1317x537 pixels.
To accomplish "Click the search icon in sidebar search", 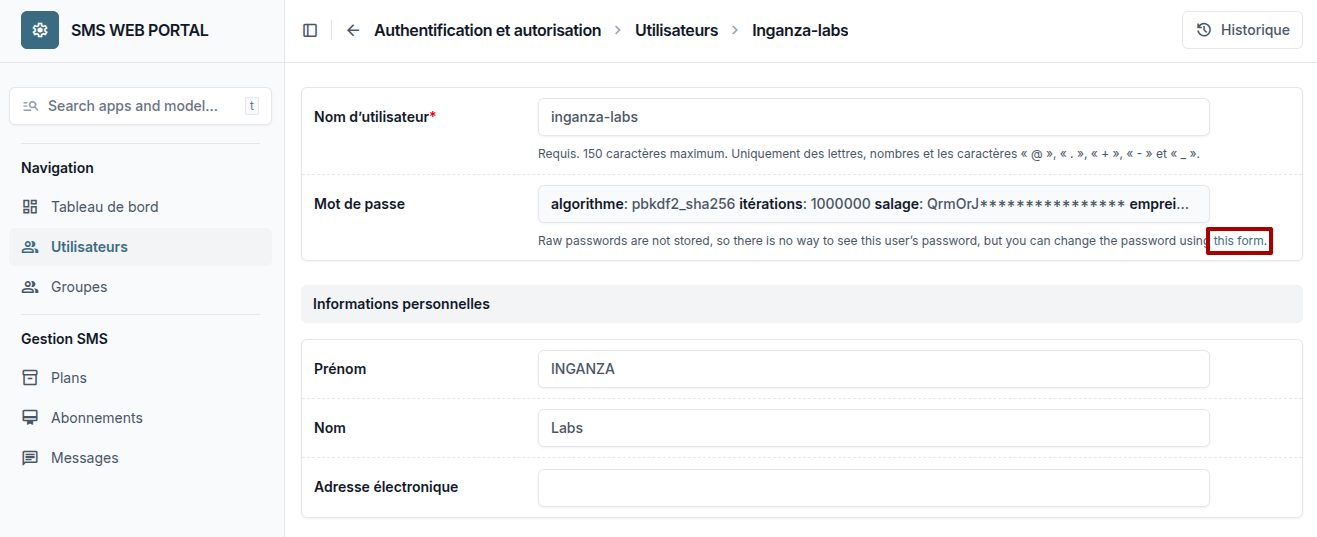I will coord(30,106).
